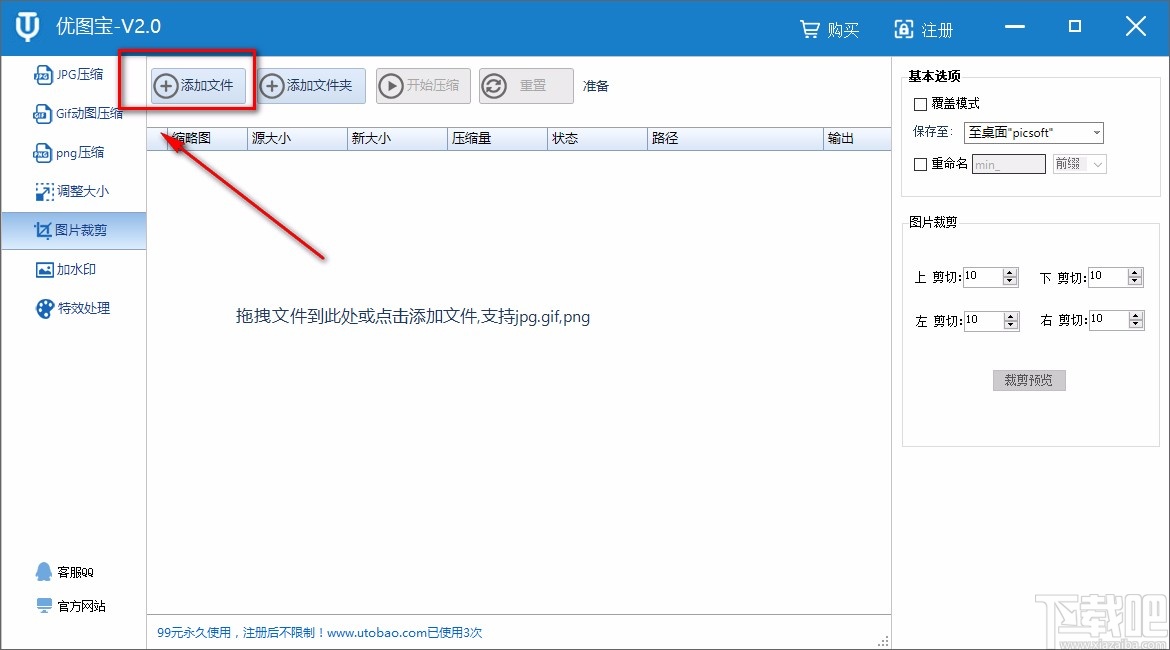Select the 特效处理 effects tool
The image size is (1170, 650).
point(73,308)
